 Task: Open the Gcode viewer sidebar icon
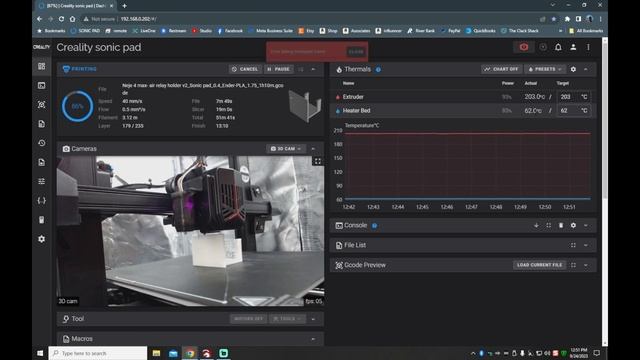point(42,104)
